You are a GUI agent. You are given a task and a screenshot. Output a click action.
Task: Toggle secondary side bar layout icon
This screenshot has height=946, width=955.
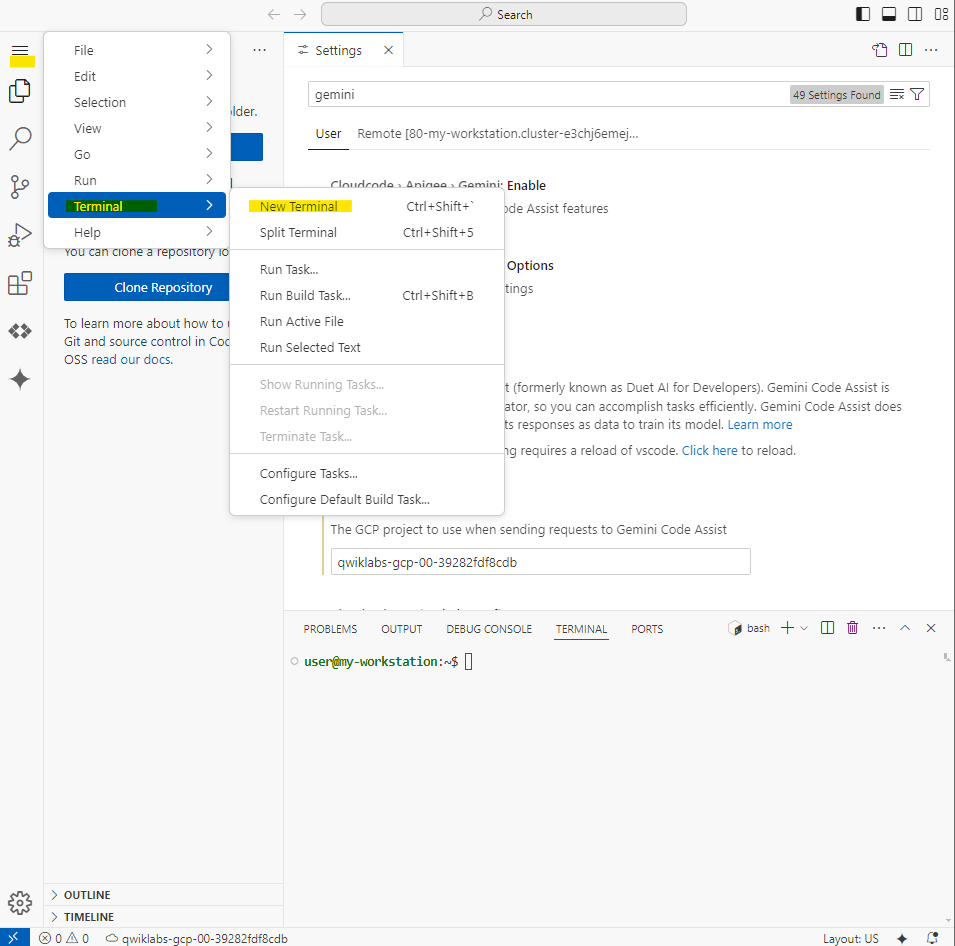[x=915, y=14]
